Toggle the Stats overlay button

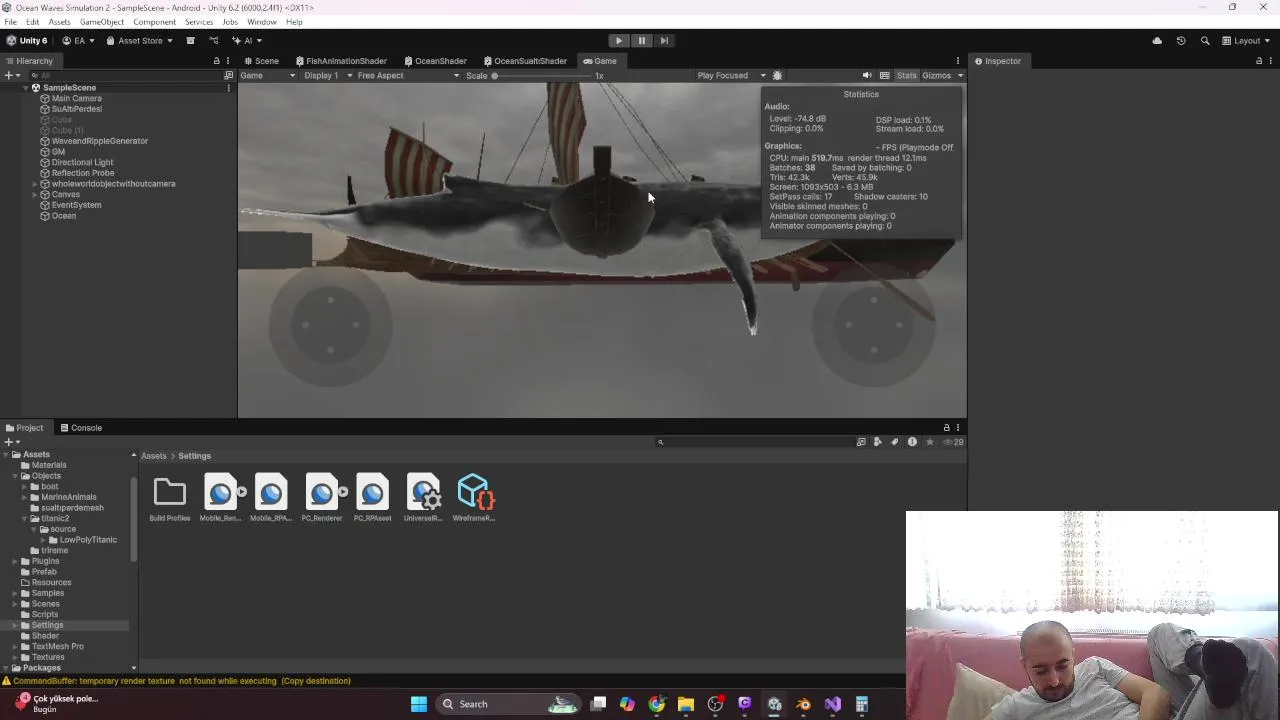click(x=906, y=76)
